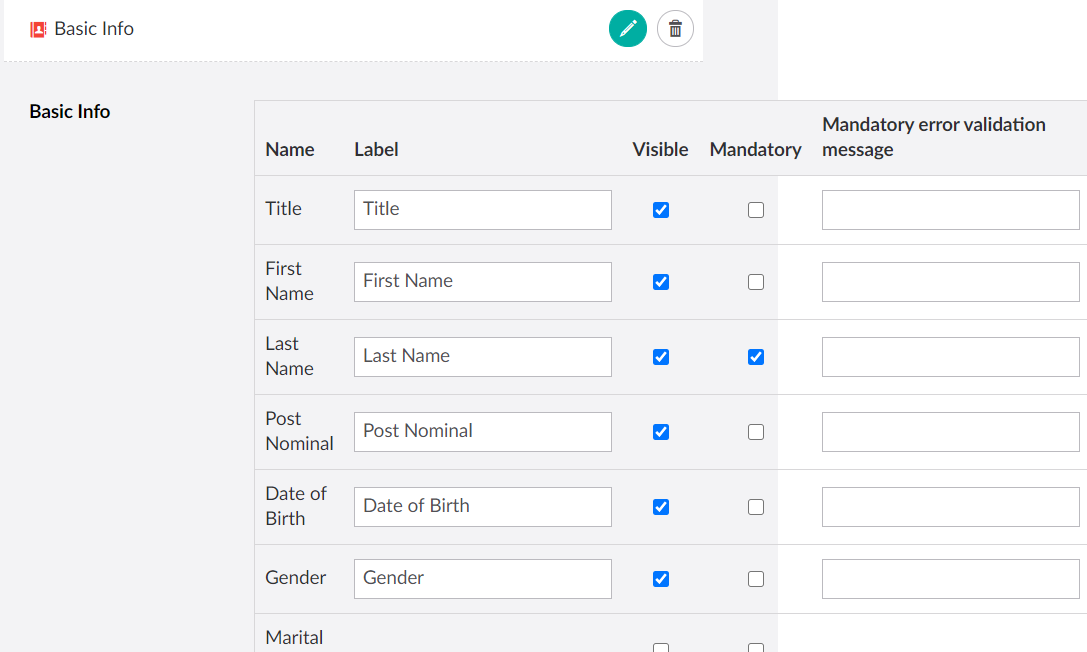
Task: Select the Last Name label text box
Action: pyautogui.click(x=482, y=356)
